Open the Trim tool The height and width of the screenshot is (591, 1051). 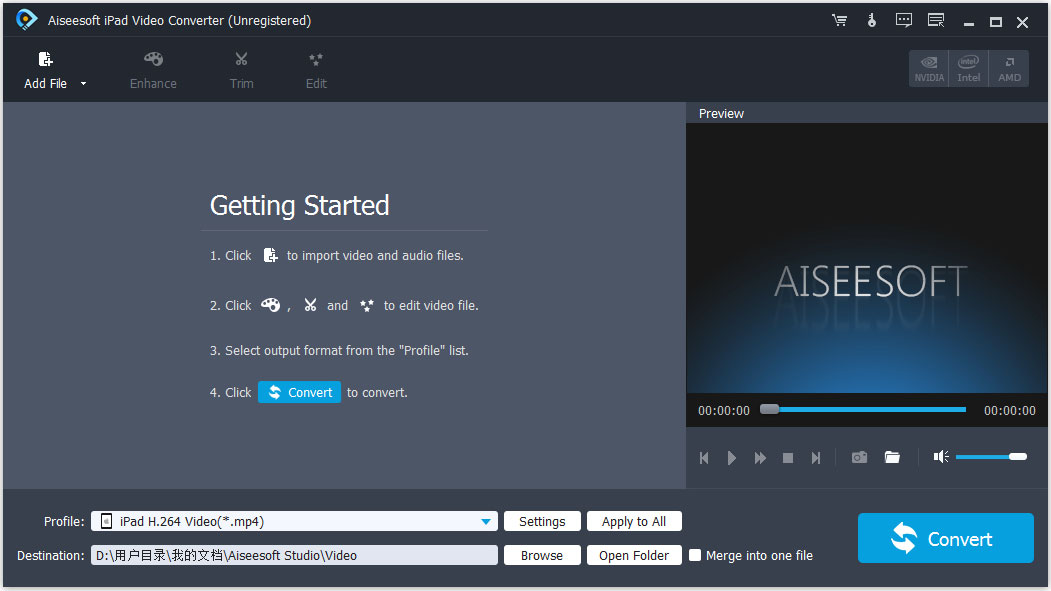241,70
